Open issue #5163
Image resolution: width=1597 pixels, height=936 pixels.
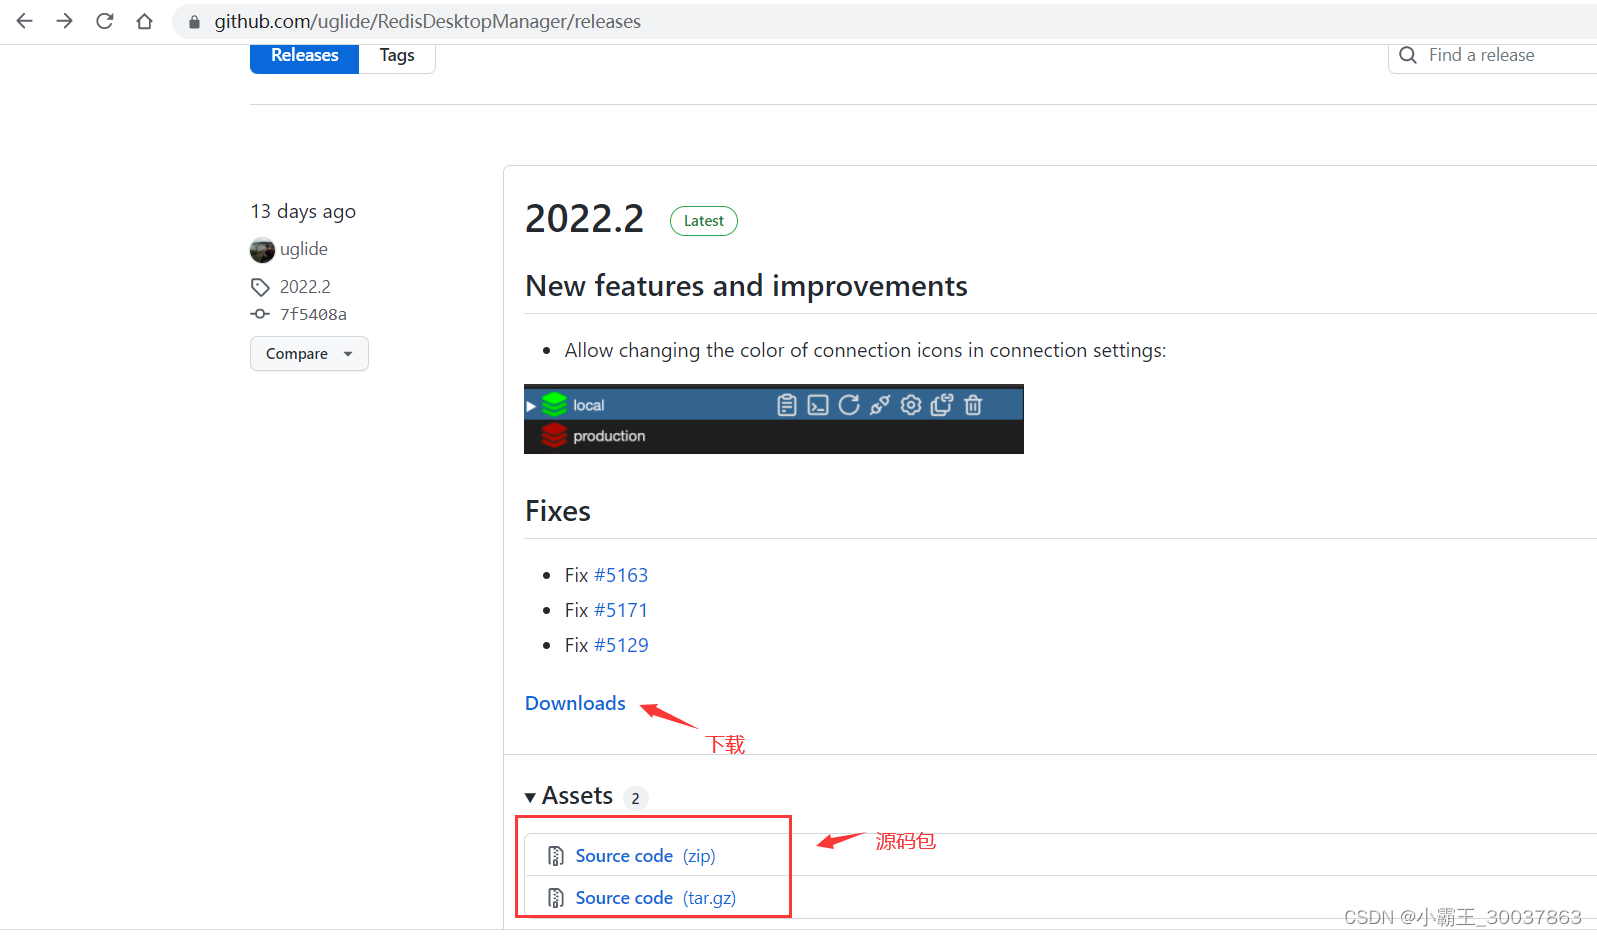tap(621, 575)
